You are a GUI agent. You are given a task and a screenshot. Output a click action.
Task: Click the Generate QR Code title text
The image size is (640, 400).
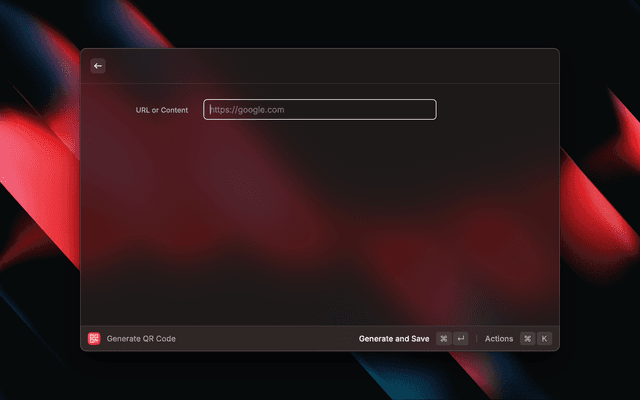click(x=141, y=339)
